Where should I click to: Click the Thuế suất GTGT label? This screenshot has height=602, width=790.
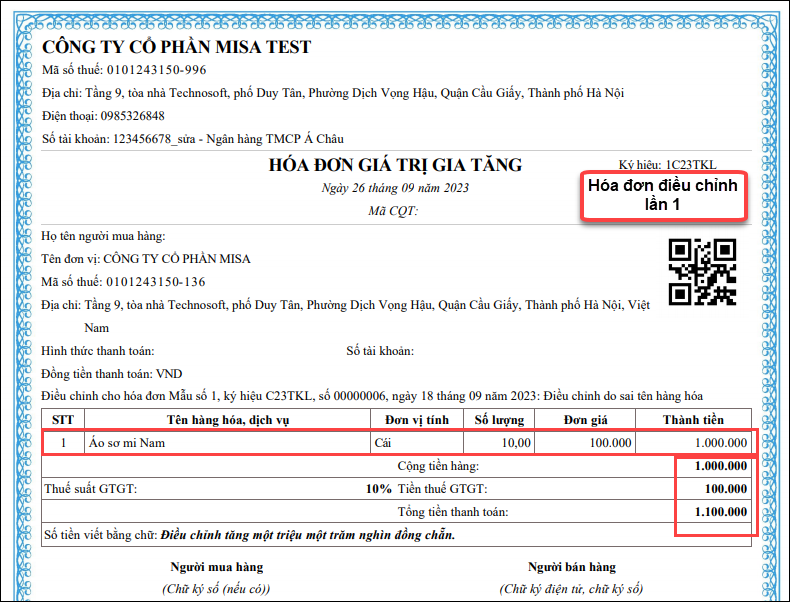tap(91, 489)
